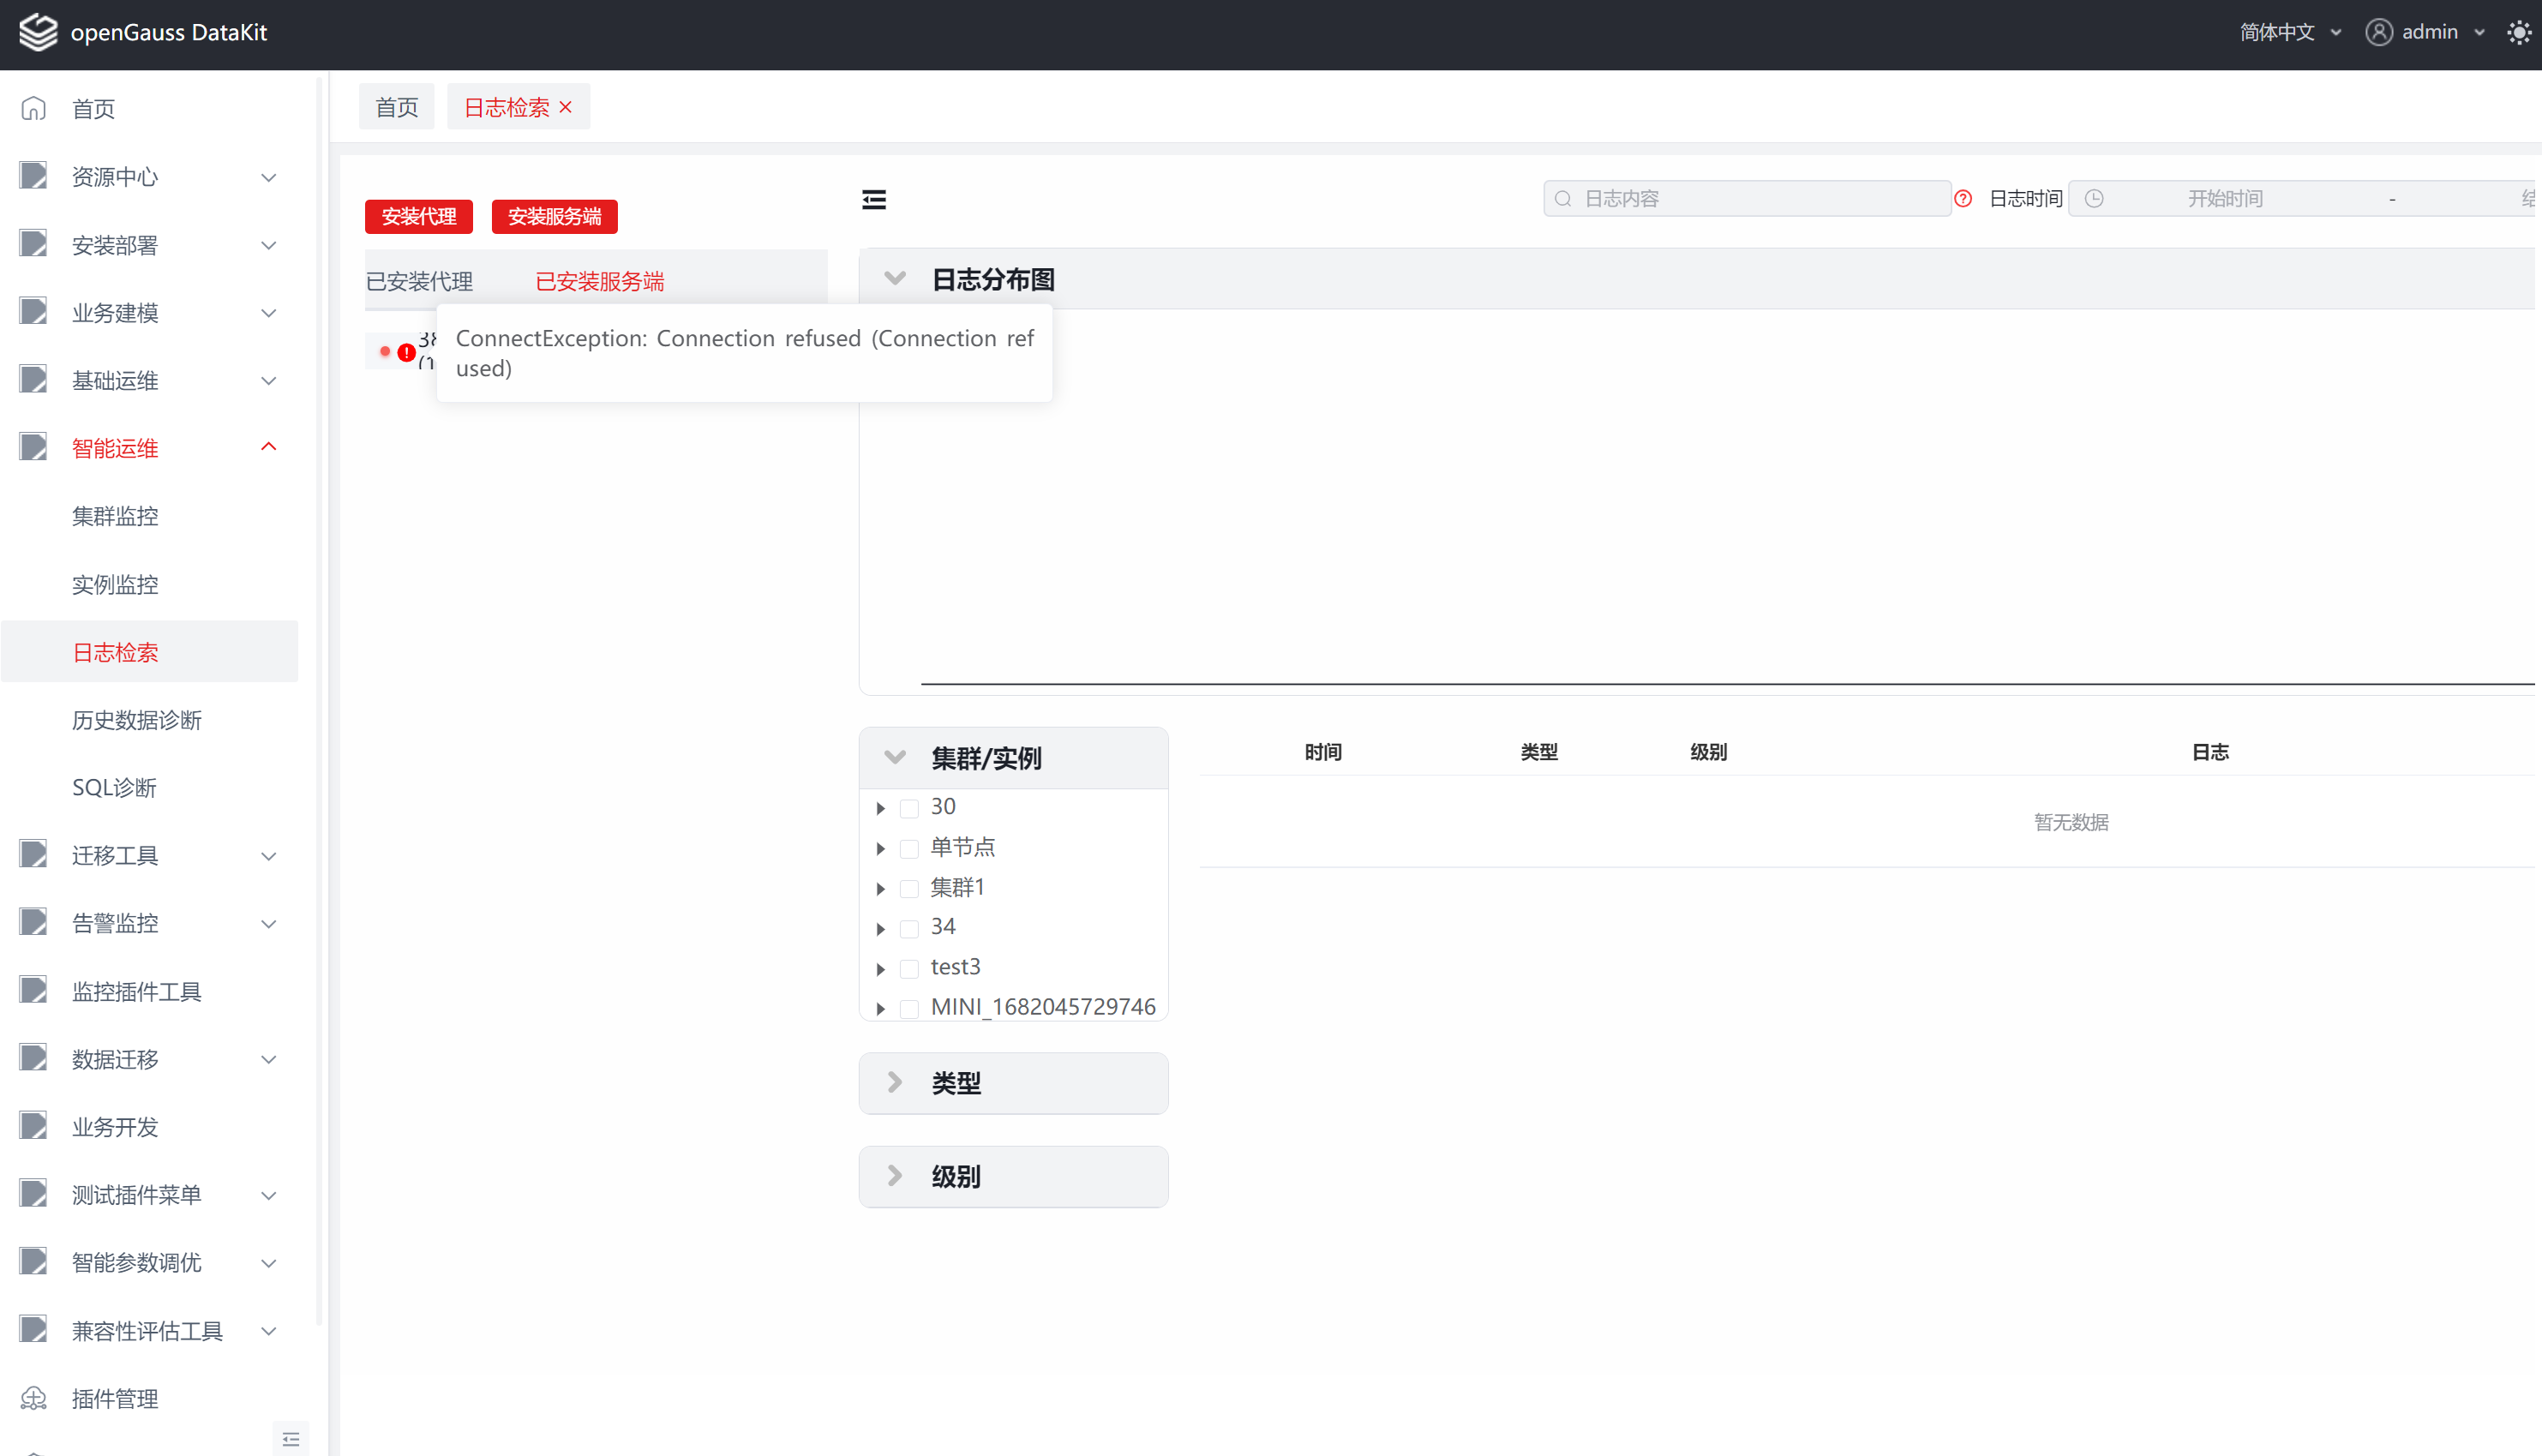
Task: Open the plugin management icon (插件管理)
Action: point(34,1398)
